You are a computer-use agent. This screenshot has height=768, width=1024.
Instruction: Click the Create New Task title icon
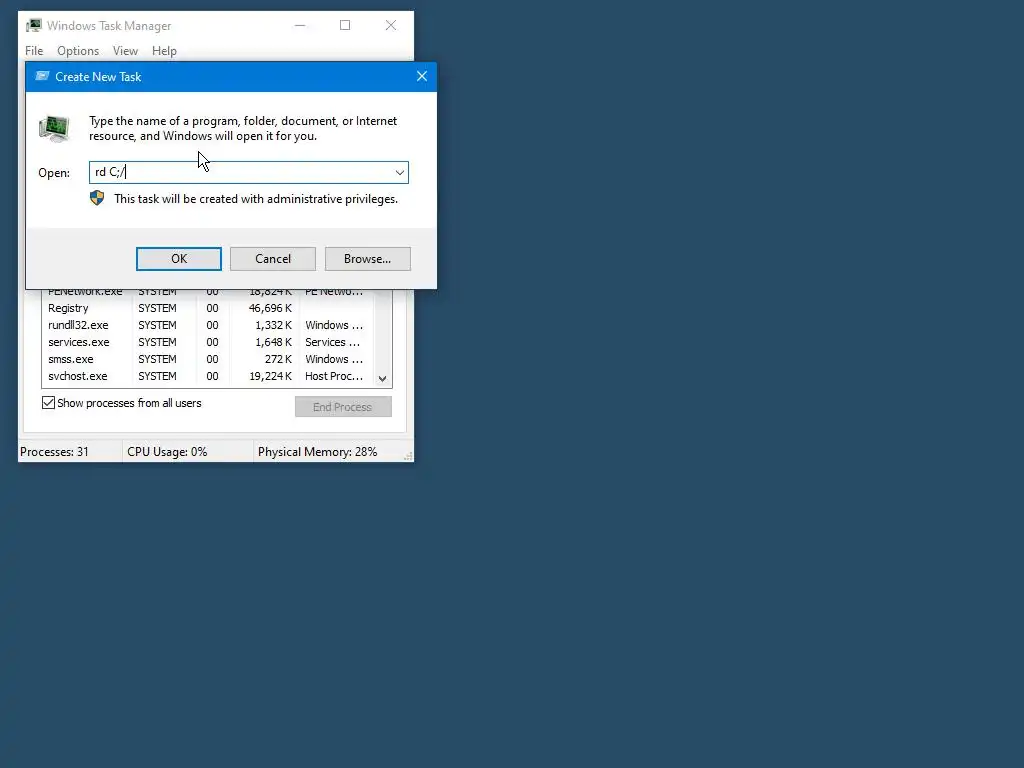coord(42,76)
